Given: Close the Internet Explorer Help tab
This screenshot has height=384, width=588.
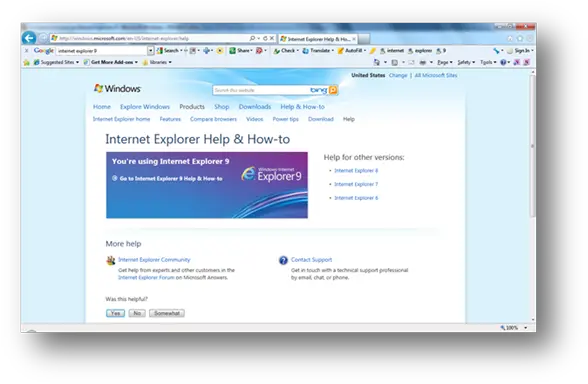Looking at the screenshot, I should click(x=354, y=39).
